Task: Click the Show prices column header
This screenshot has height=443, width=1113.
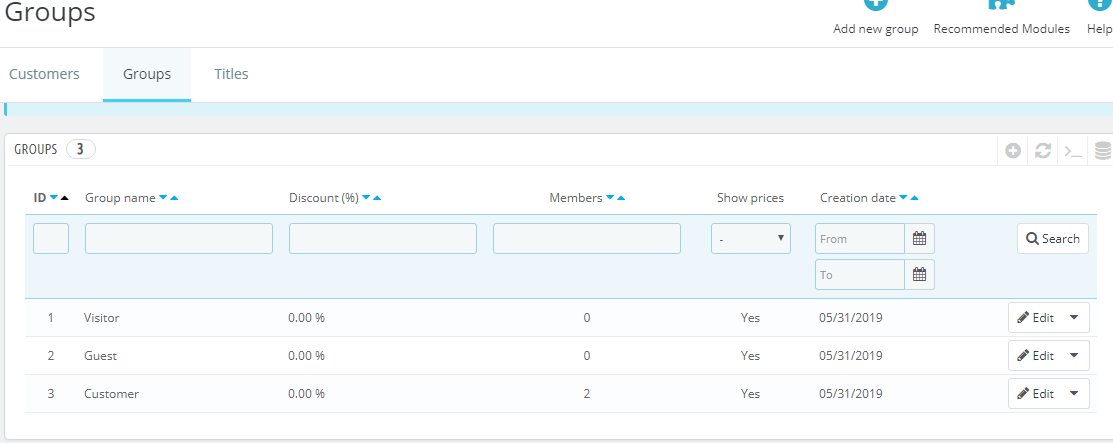Action: (x=750, y=198)
